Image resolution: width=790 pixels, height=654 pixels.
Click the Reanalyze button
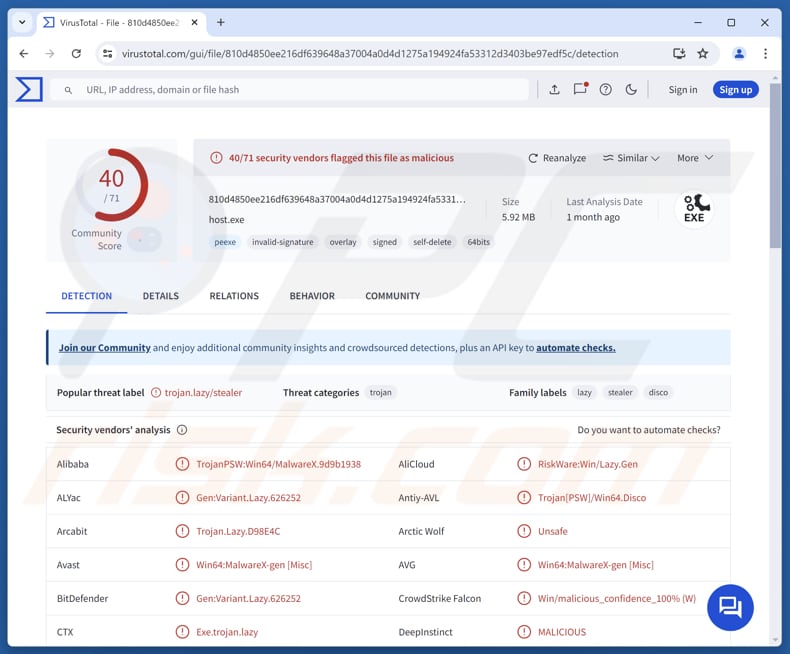[x=557, y=158]
